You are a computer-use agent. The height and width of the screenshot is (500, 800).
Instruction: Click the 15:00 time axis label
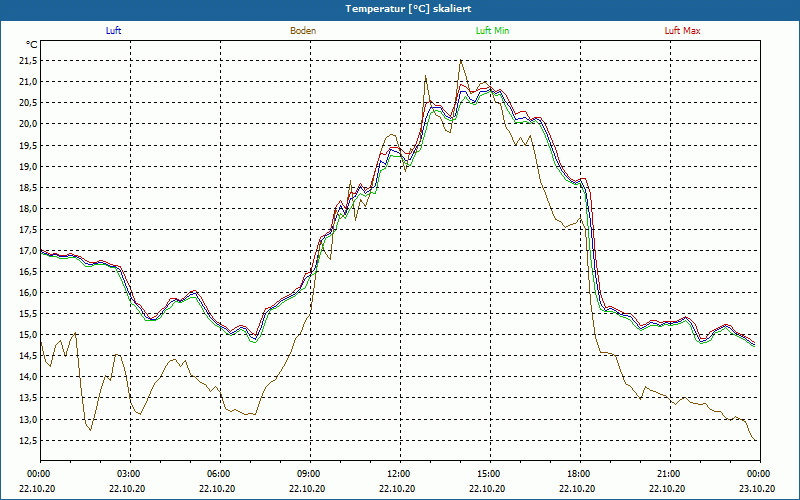pyautogui.click(x=490, y=474)
